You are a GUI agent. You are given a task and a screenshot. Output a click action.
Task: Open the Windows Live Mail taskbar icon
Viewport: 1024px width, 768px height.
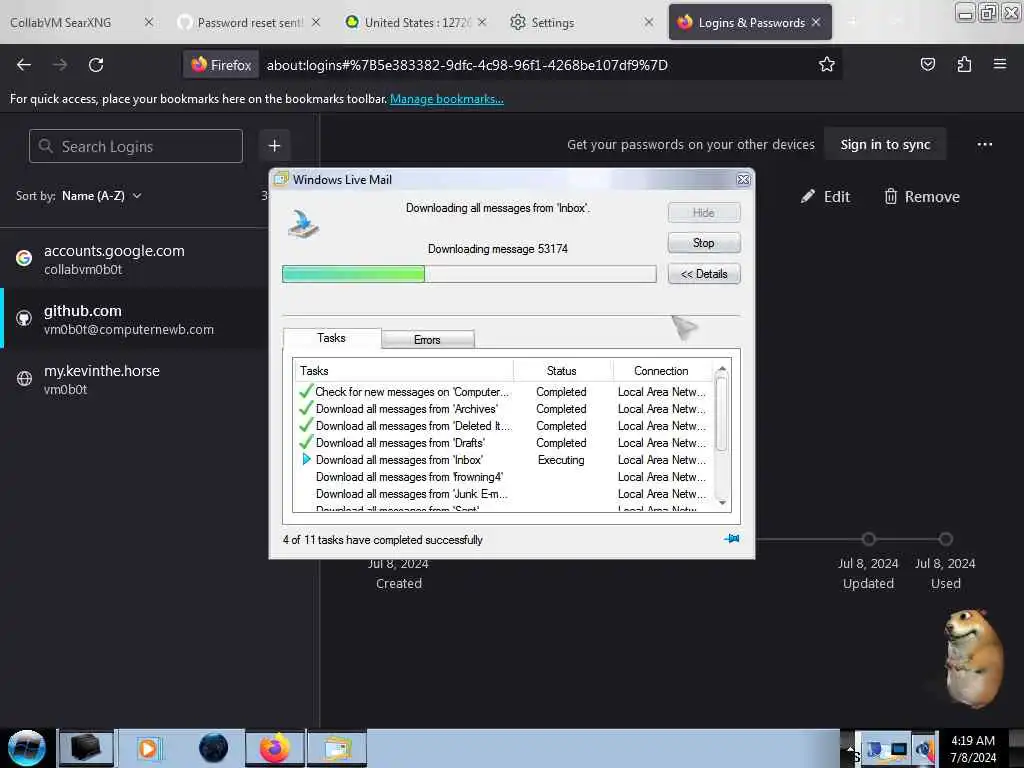tap(336, 748)
